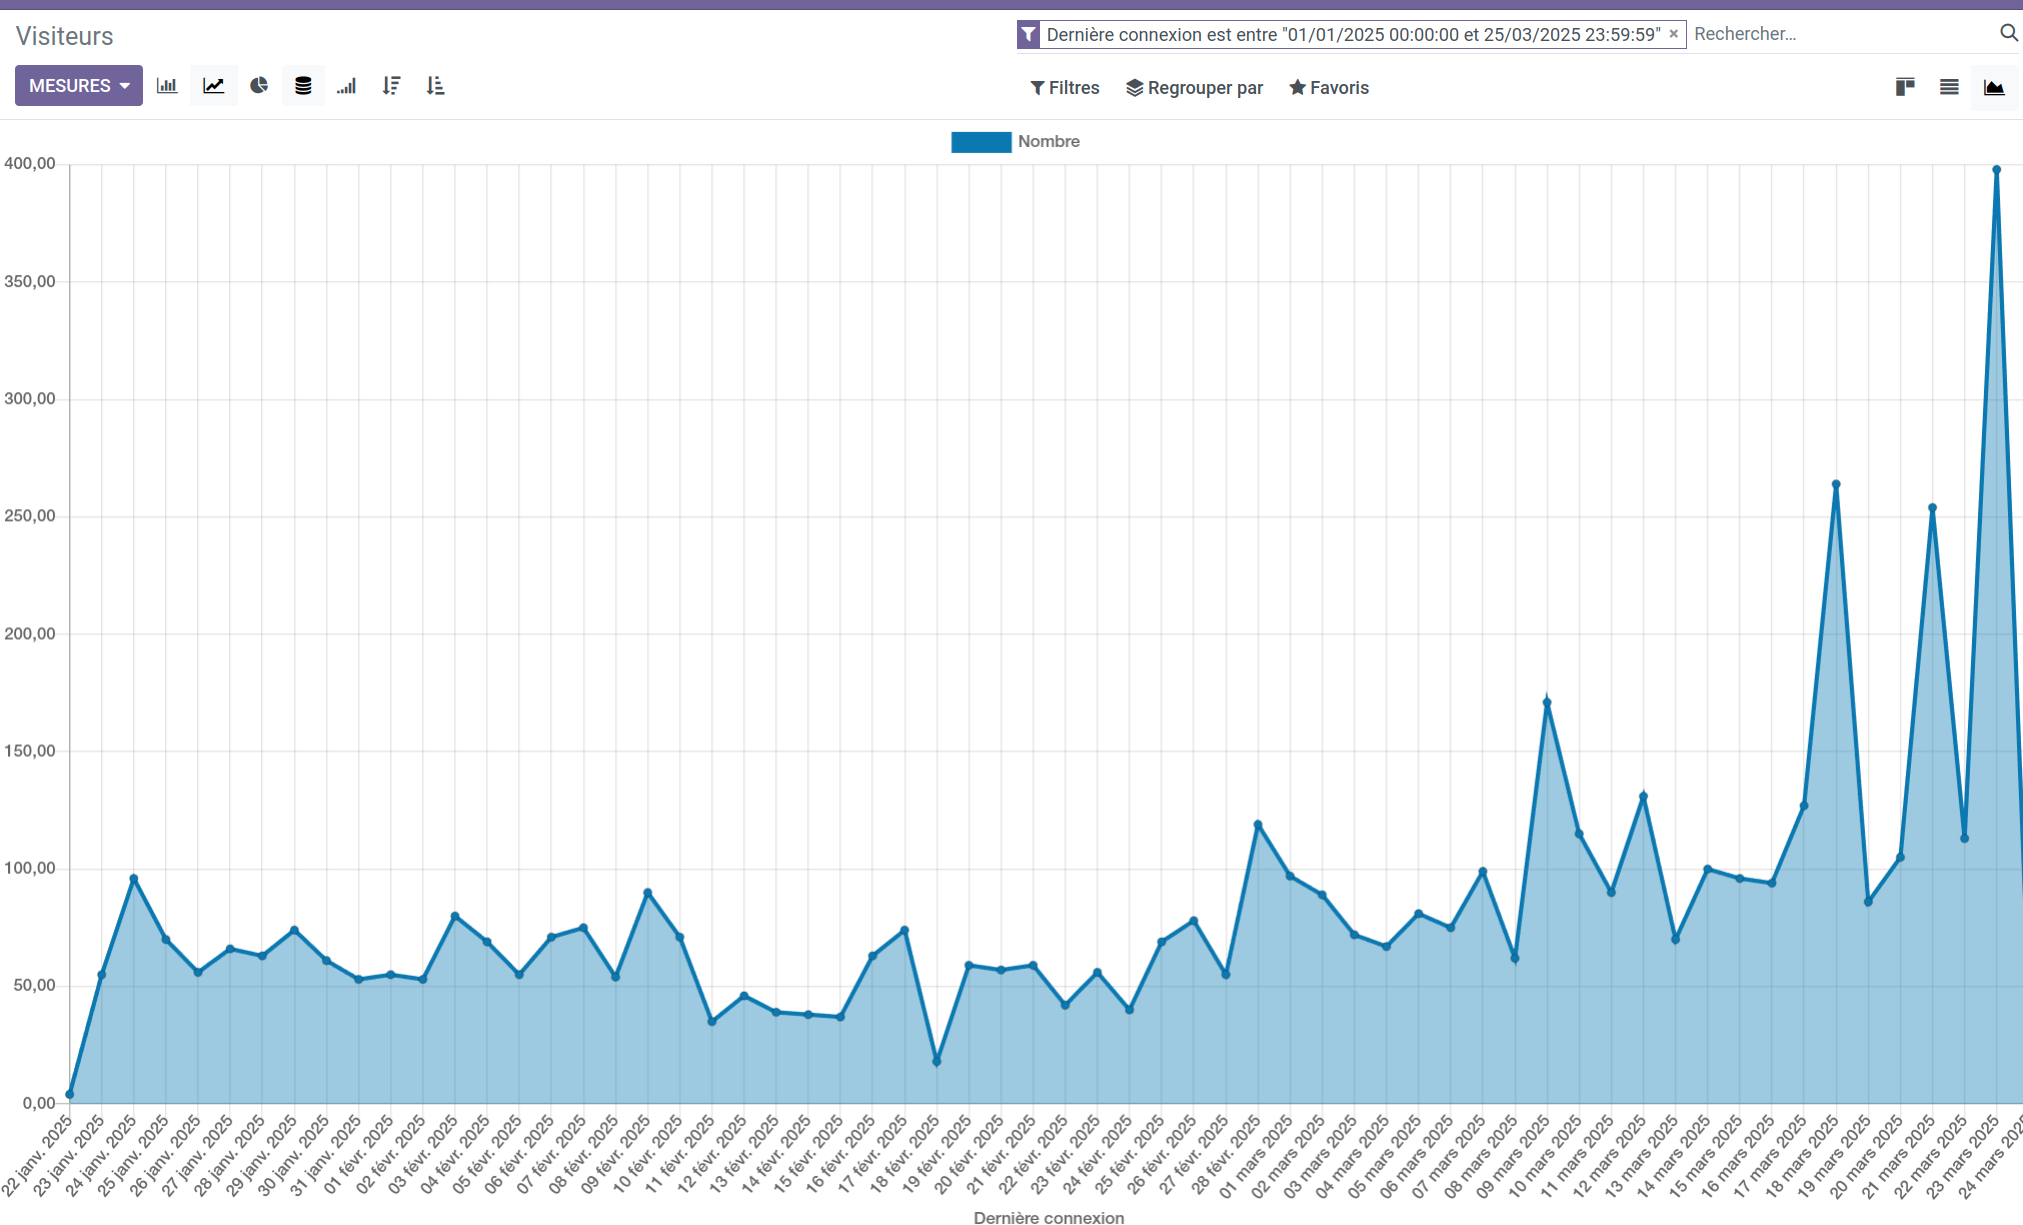Viewport: 2023px width, 1225px height.
Task: Switch to list view
Action: pos(1949,87)
